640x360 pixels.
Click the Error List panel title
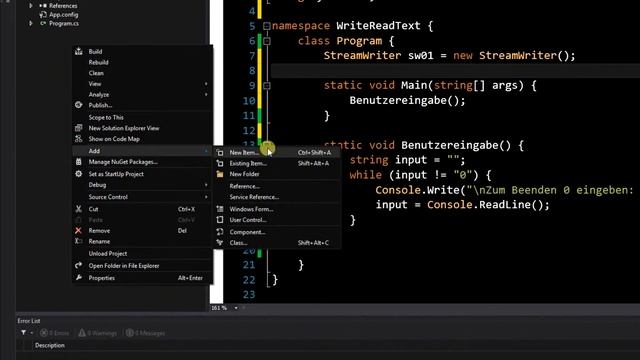point(29,321)
